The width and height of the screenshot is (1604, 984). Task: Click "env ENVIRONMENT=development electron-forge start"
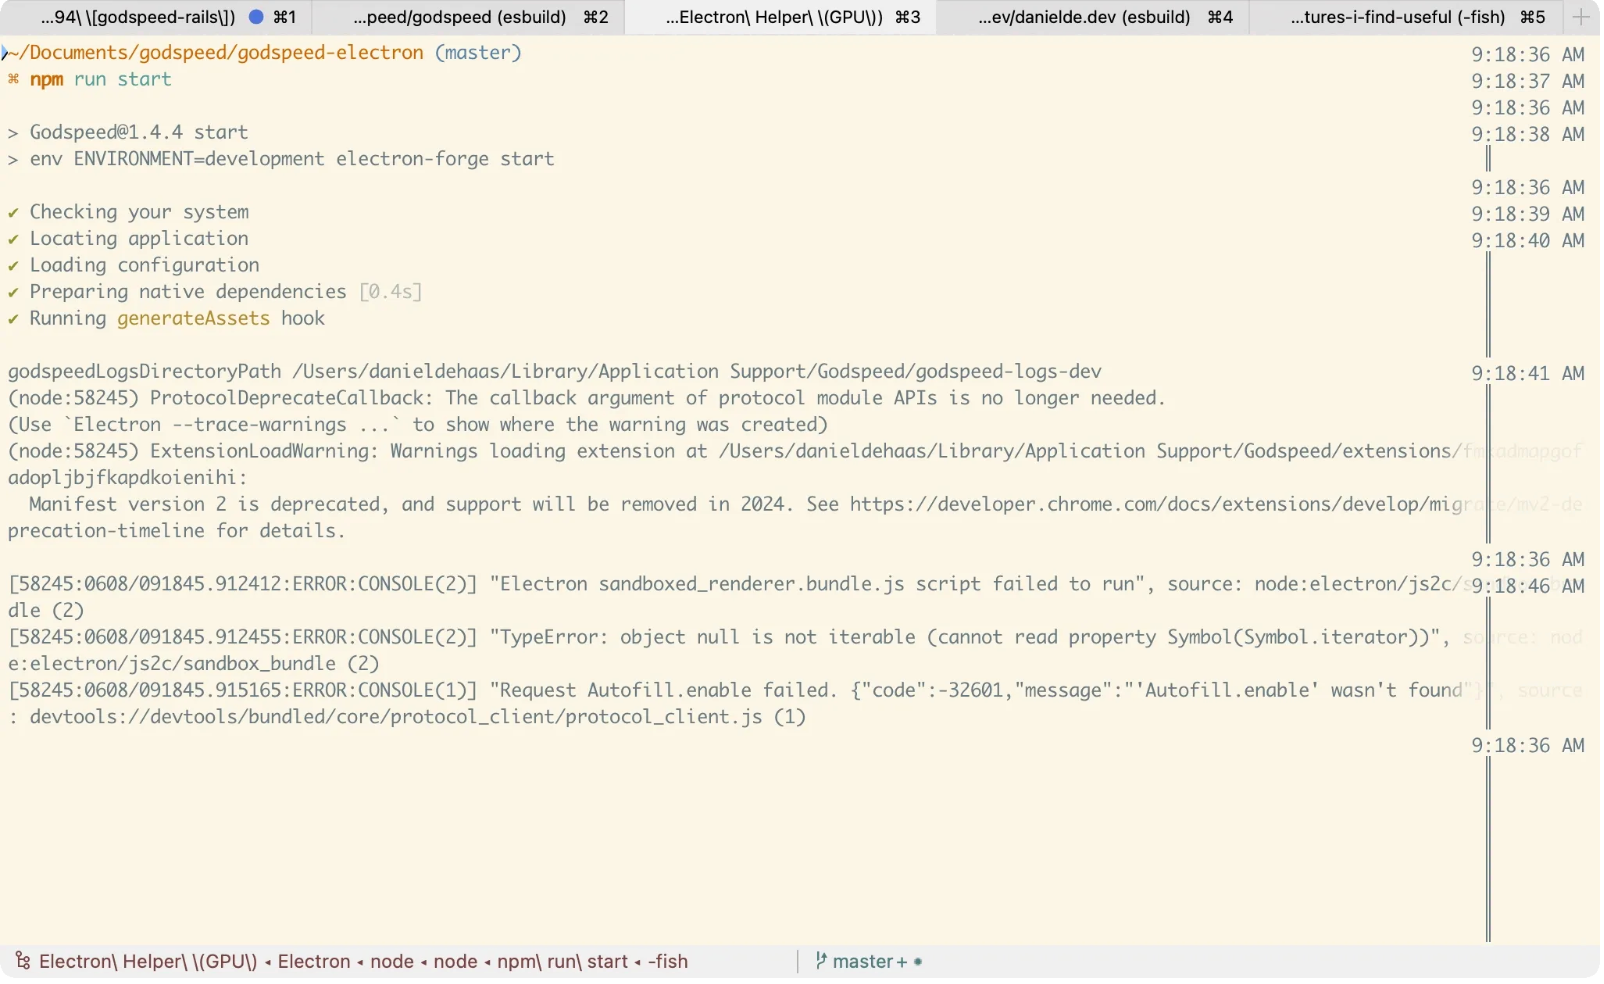coord(292,159)
